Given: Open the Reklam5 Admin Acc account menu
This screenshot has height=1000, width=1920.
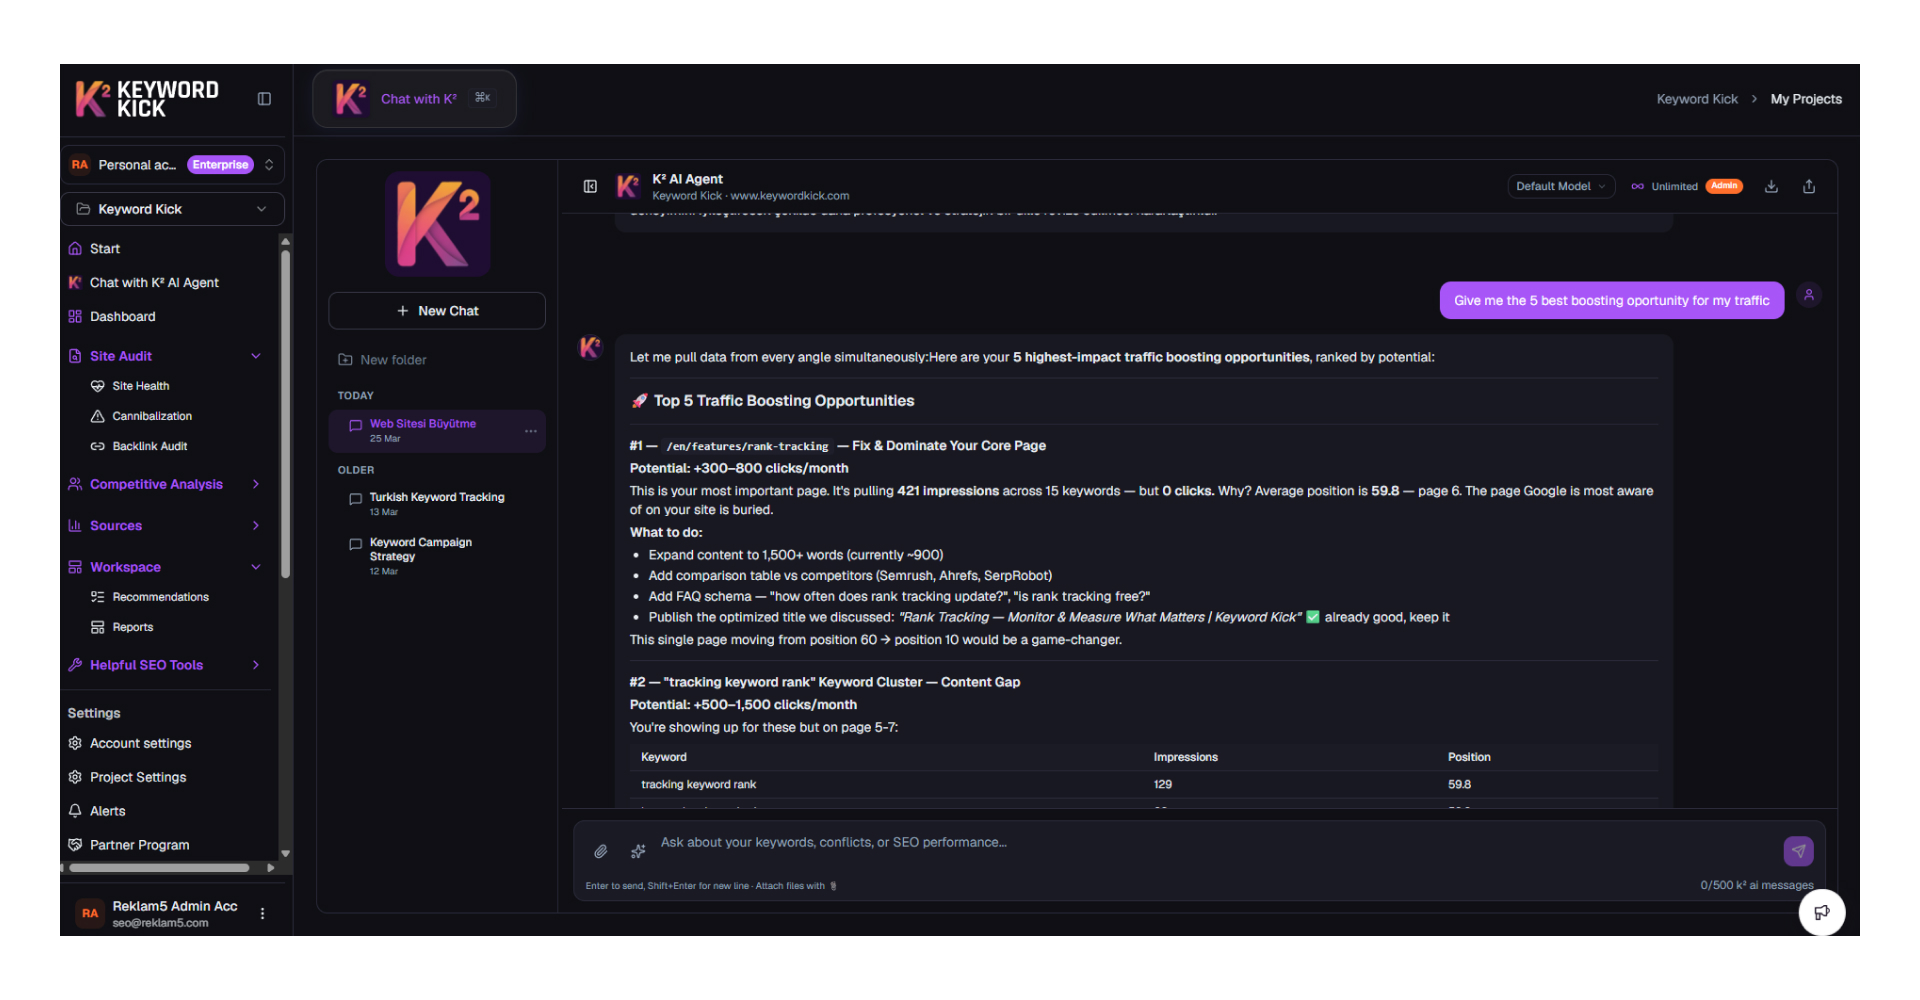Looking at the screenshot, I should coord(263,913).
